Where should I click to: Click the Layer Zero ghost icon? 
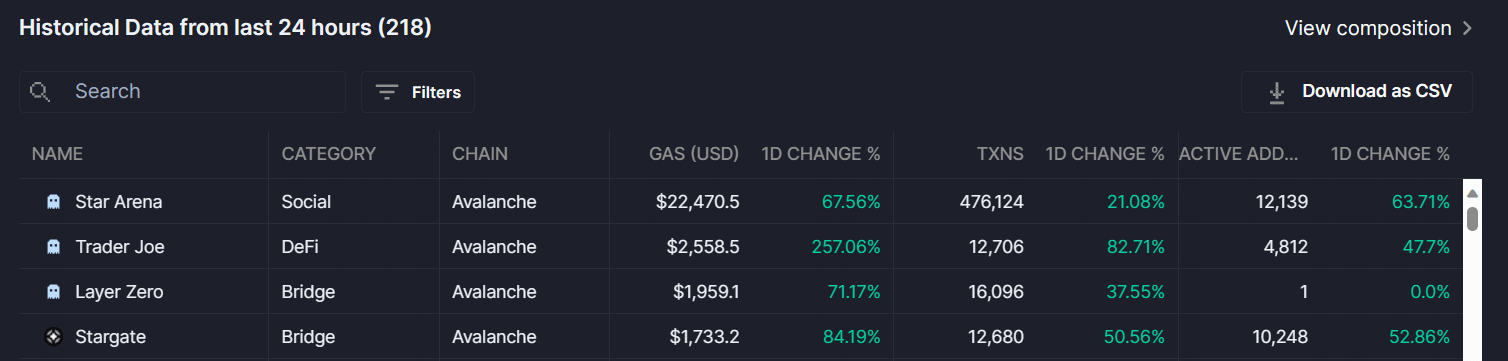click(54, 292)
